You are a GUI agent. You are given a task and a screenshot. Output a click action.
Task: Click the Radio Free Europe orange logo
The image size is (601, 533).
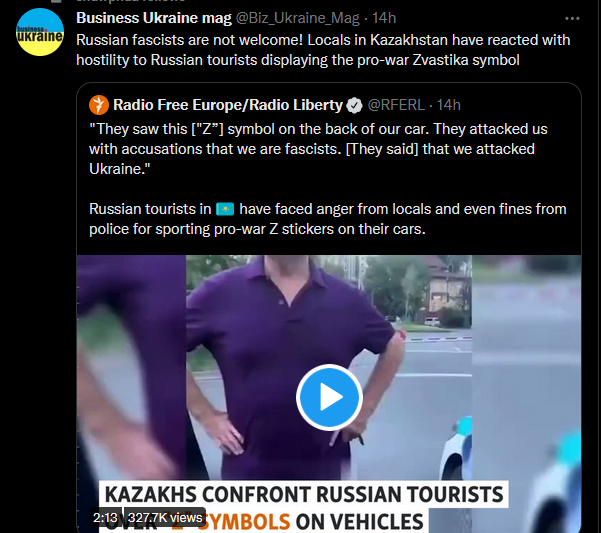[99, 105]
